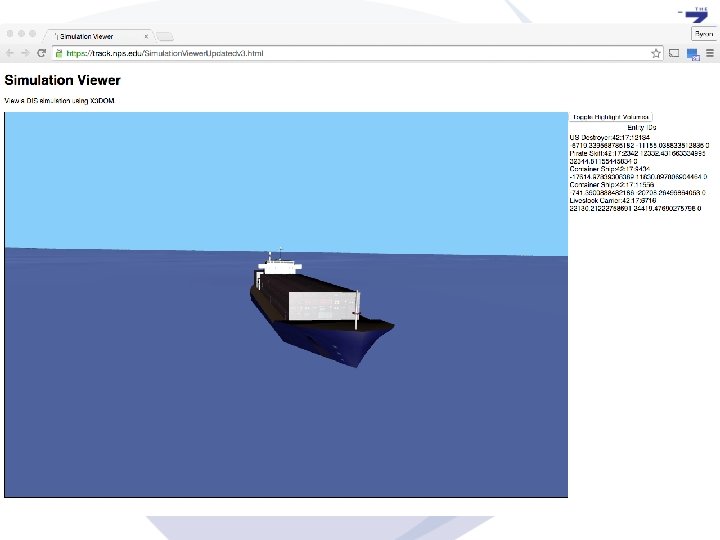Viewport: 720px width, 540px height.
Task: Focus the address bar URL field
Action: coord(356,53)
